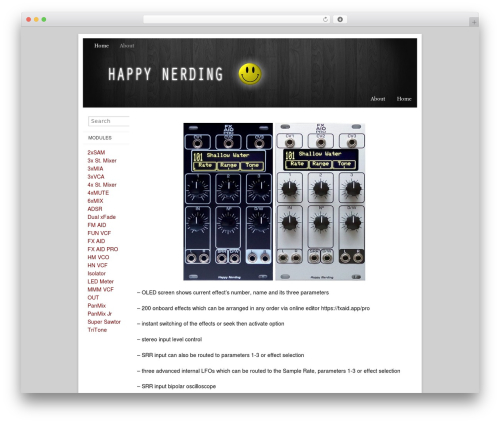This screenshot has height=423, width=500.
Task: Open the FM AID module page
Action: (x=97, y=225)
